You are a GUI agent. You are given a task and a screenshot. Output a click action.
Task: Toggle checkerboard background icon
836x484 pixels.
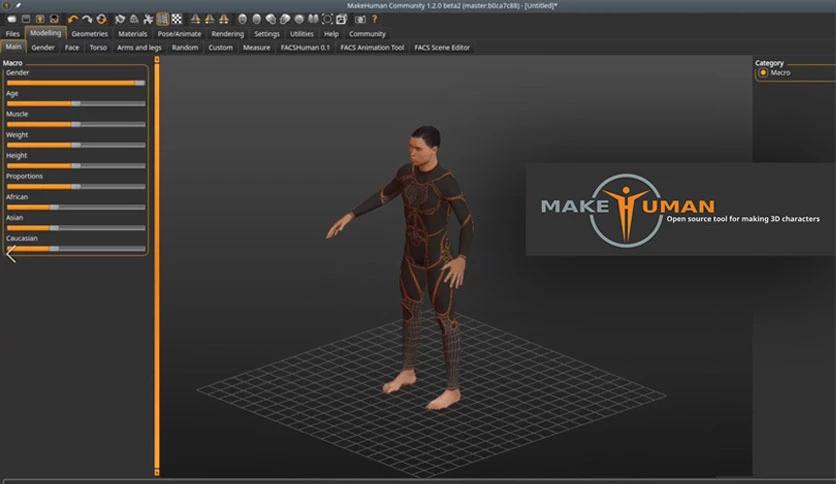(x=176, y=19)
